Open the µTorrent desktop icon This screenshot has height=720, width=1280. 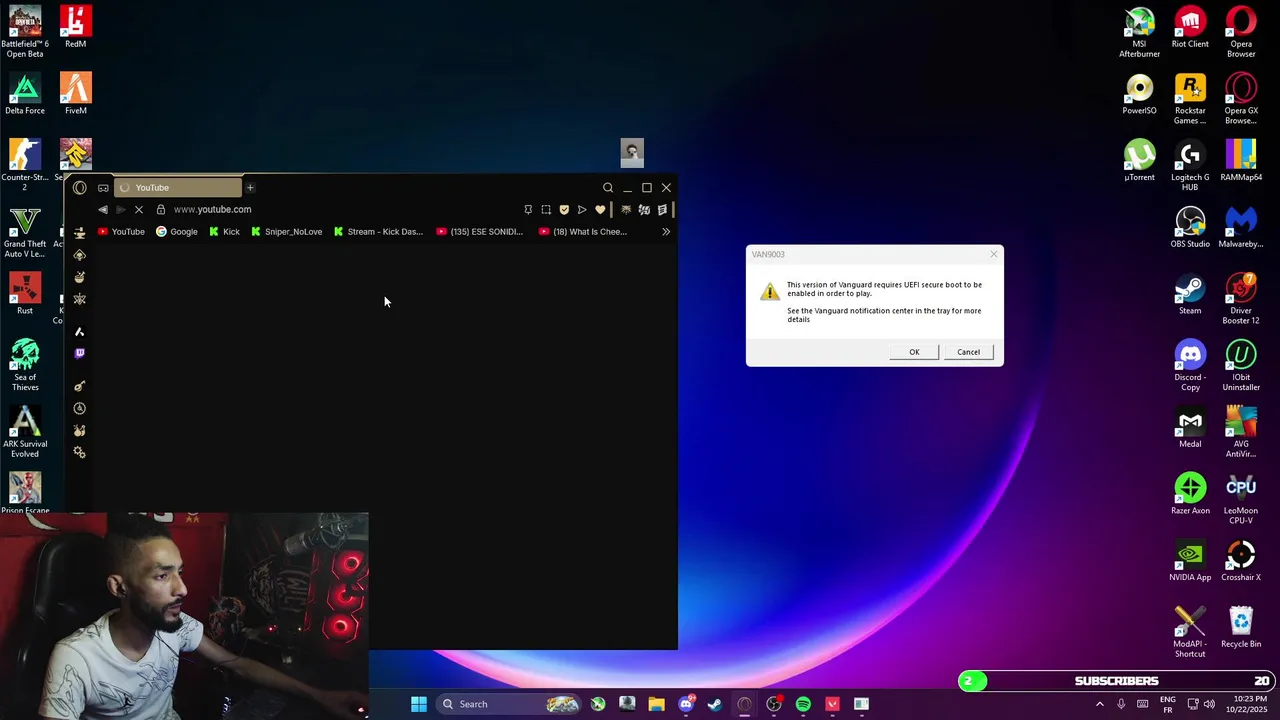point(1139,161)
